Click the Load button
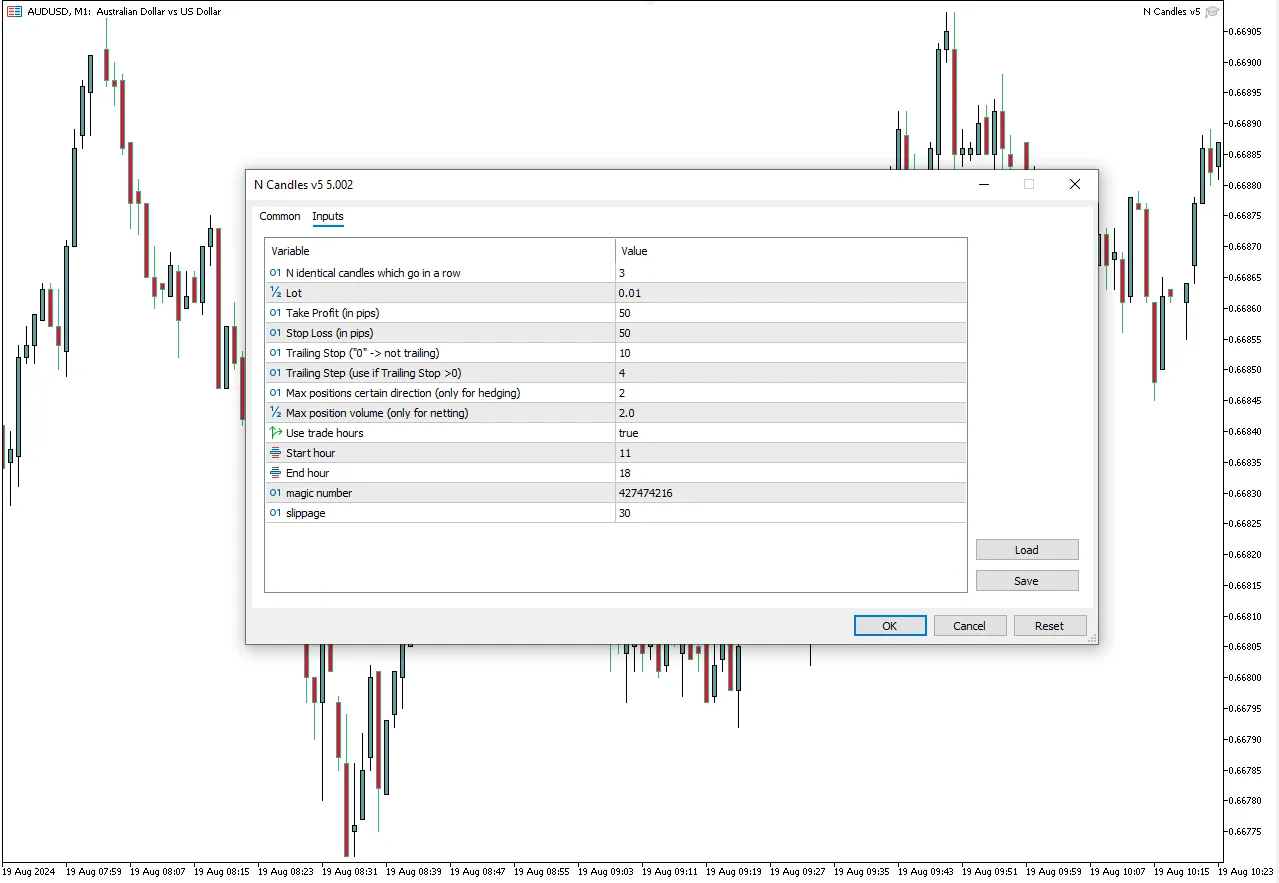This screenshot has width=1279, height=883. tap(1026, 550)
